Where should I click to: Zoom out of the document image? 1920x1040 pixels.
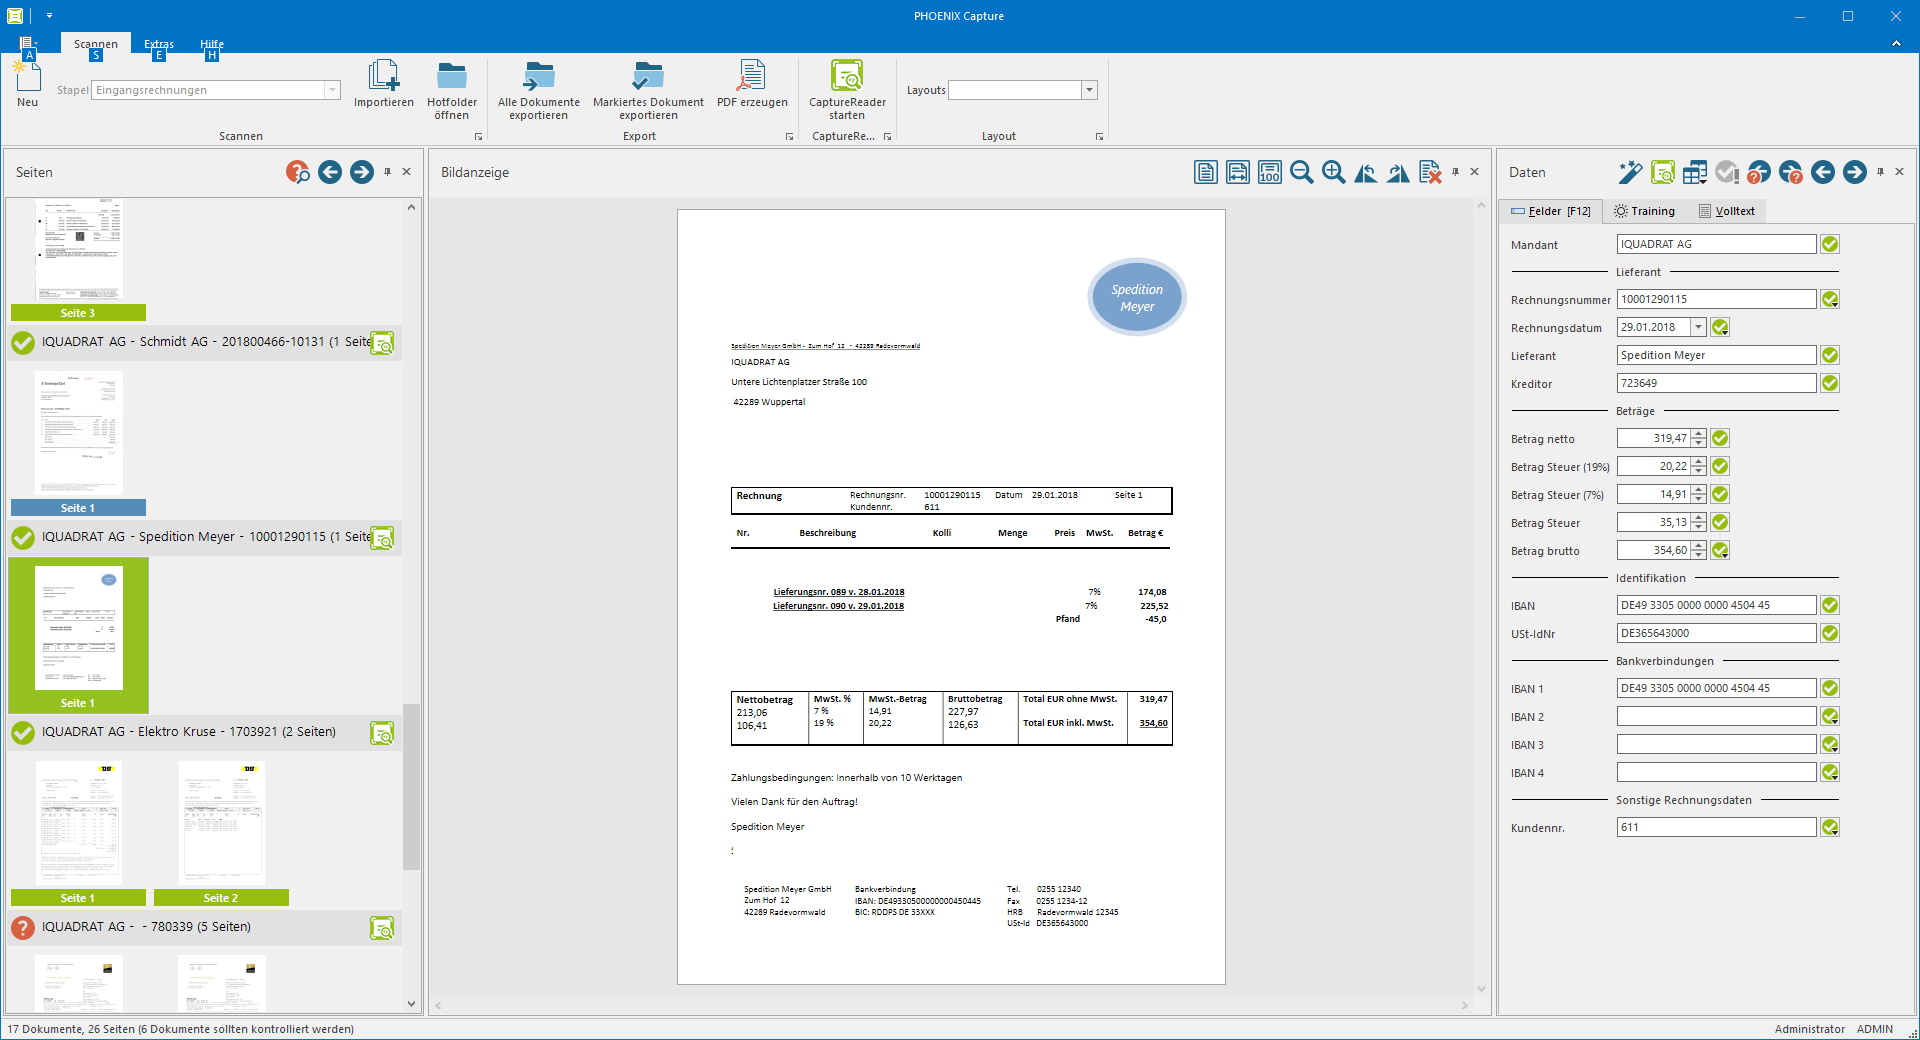click(1301, 172)
